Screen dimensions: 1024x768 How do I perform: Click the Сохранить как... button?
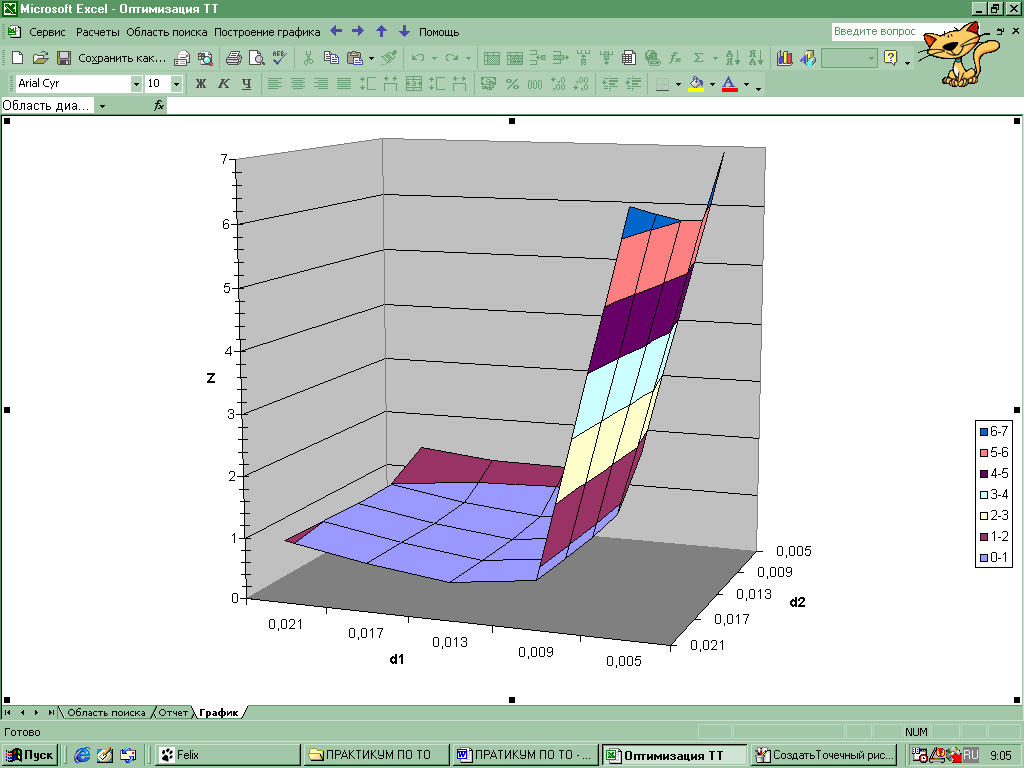tap(122, 58)
